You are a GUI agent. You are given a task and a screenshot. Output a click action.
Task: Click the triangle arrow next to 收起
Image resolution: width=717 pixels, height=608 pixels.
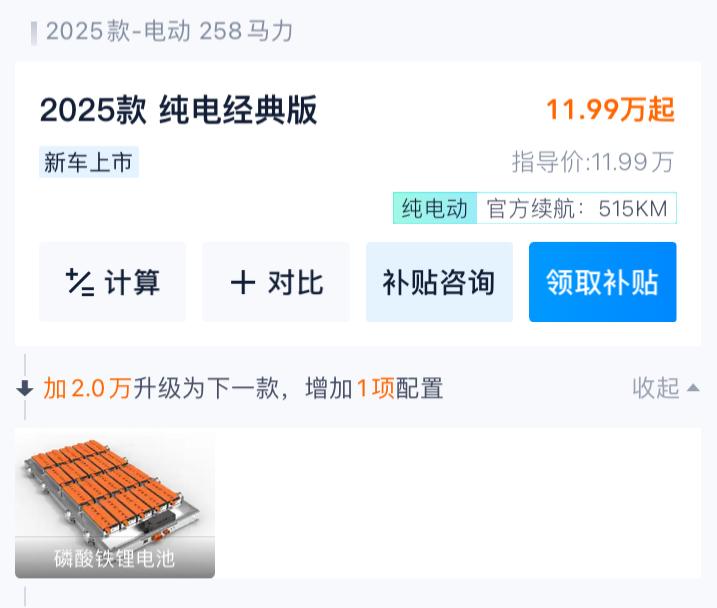coord(693,388)
